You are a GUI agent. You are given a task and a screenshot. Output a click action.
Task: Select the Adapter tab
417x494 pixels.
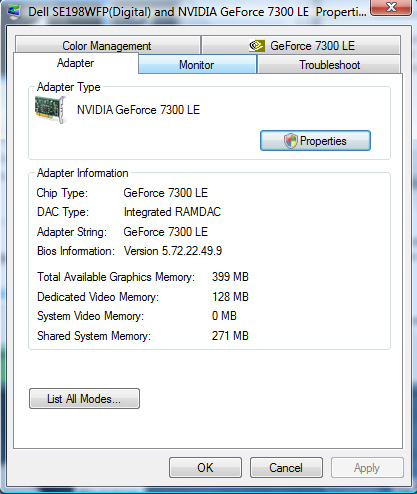pos(76,63)
